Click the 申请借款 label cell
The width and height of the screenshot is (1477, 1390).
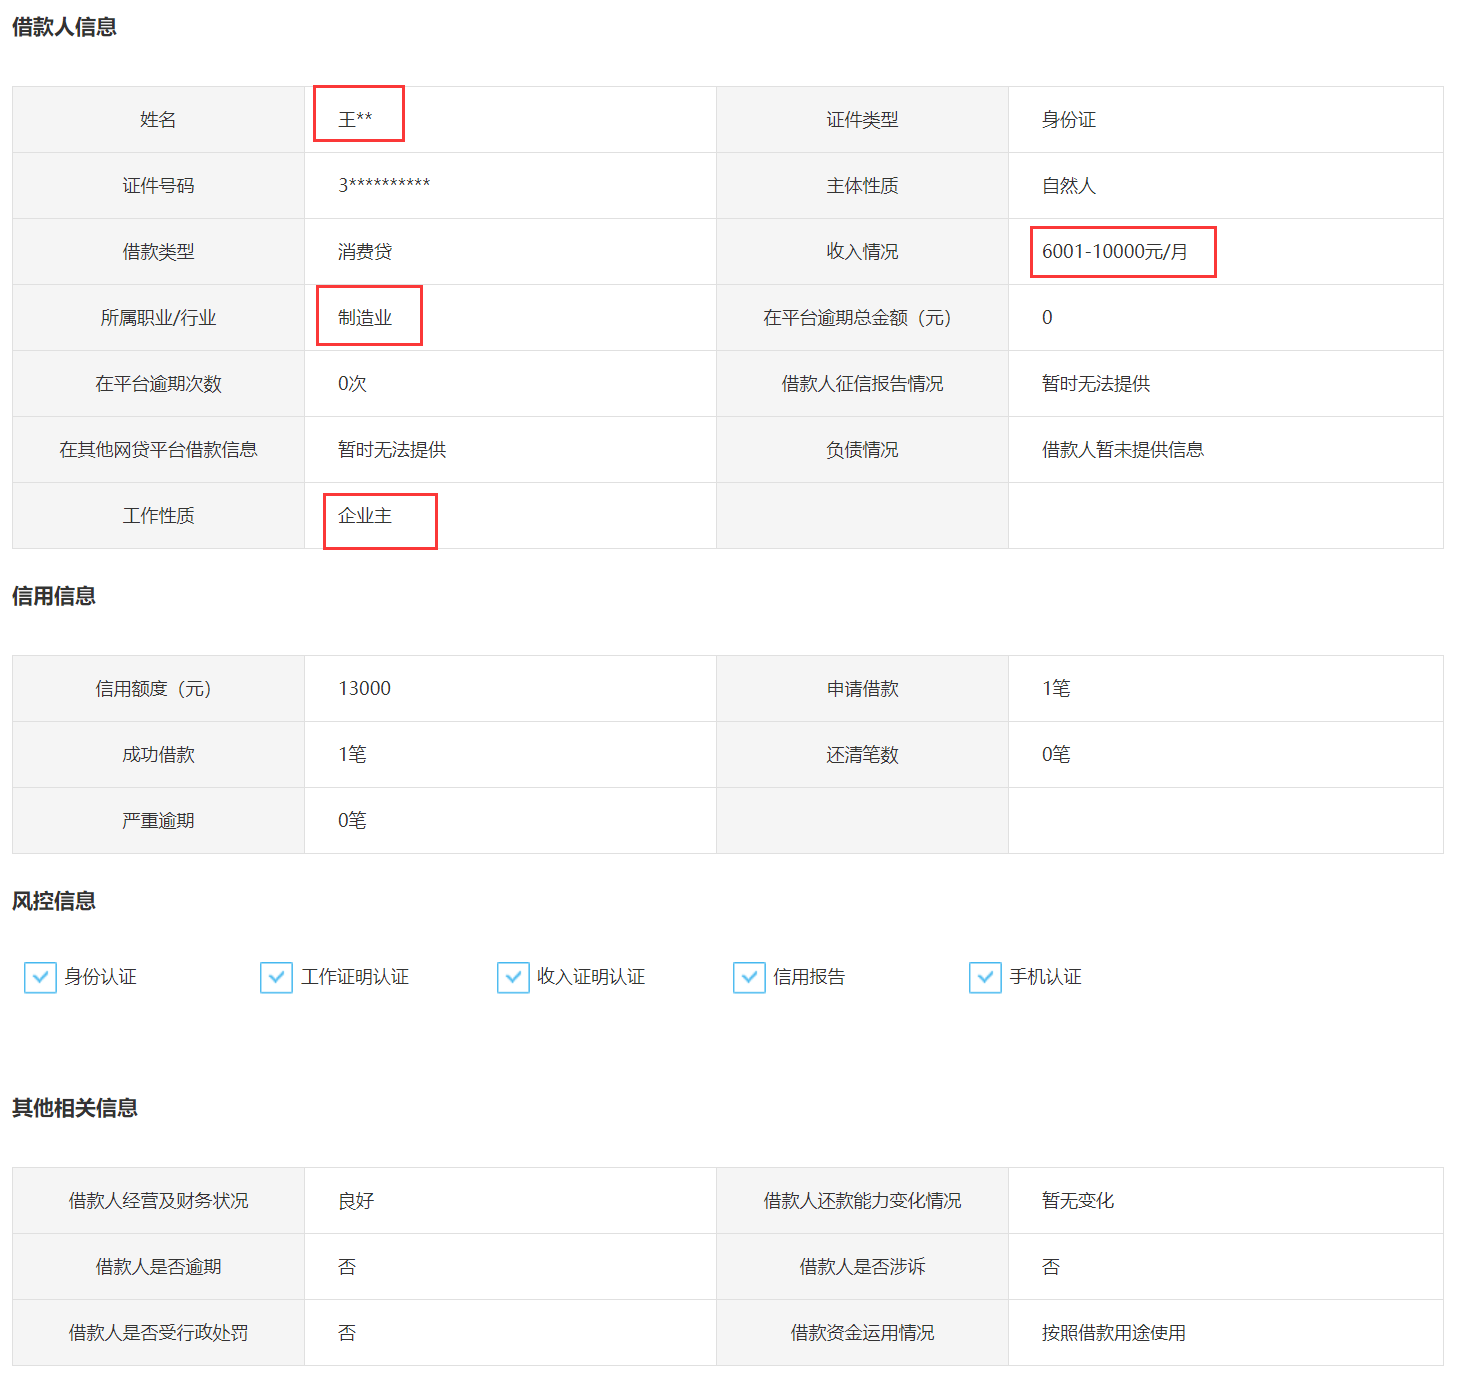(862, 689)
